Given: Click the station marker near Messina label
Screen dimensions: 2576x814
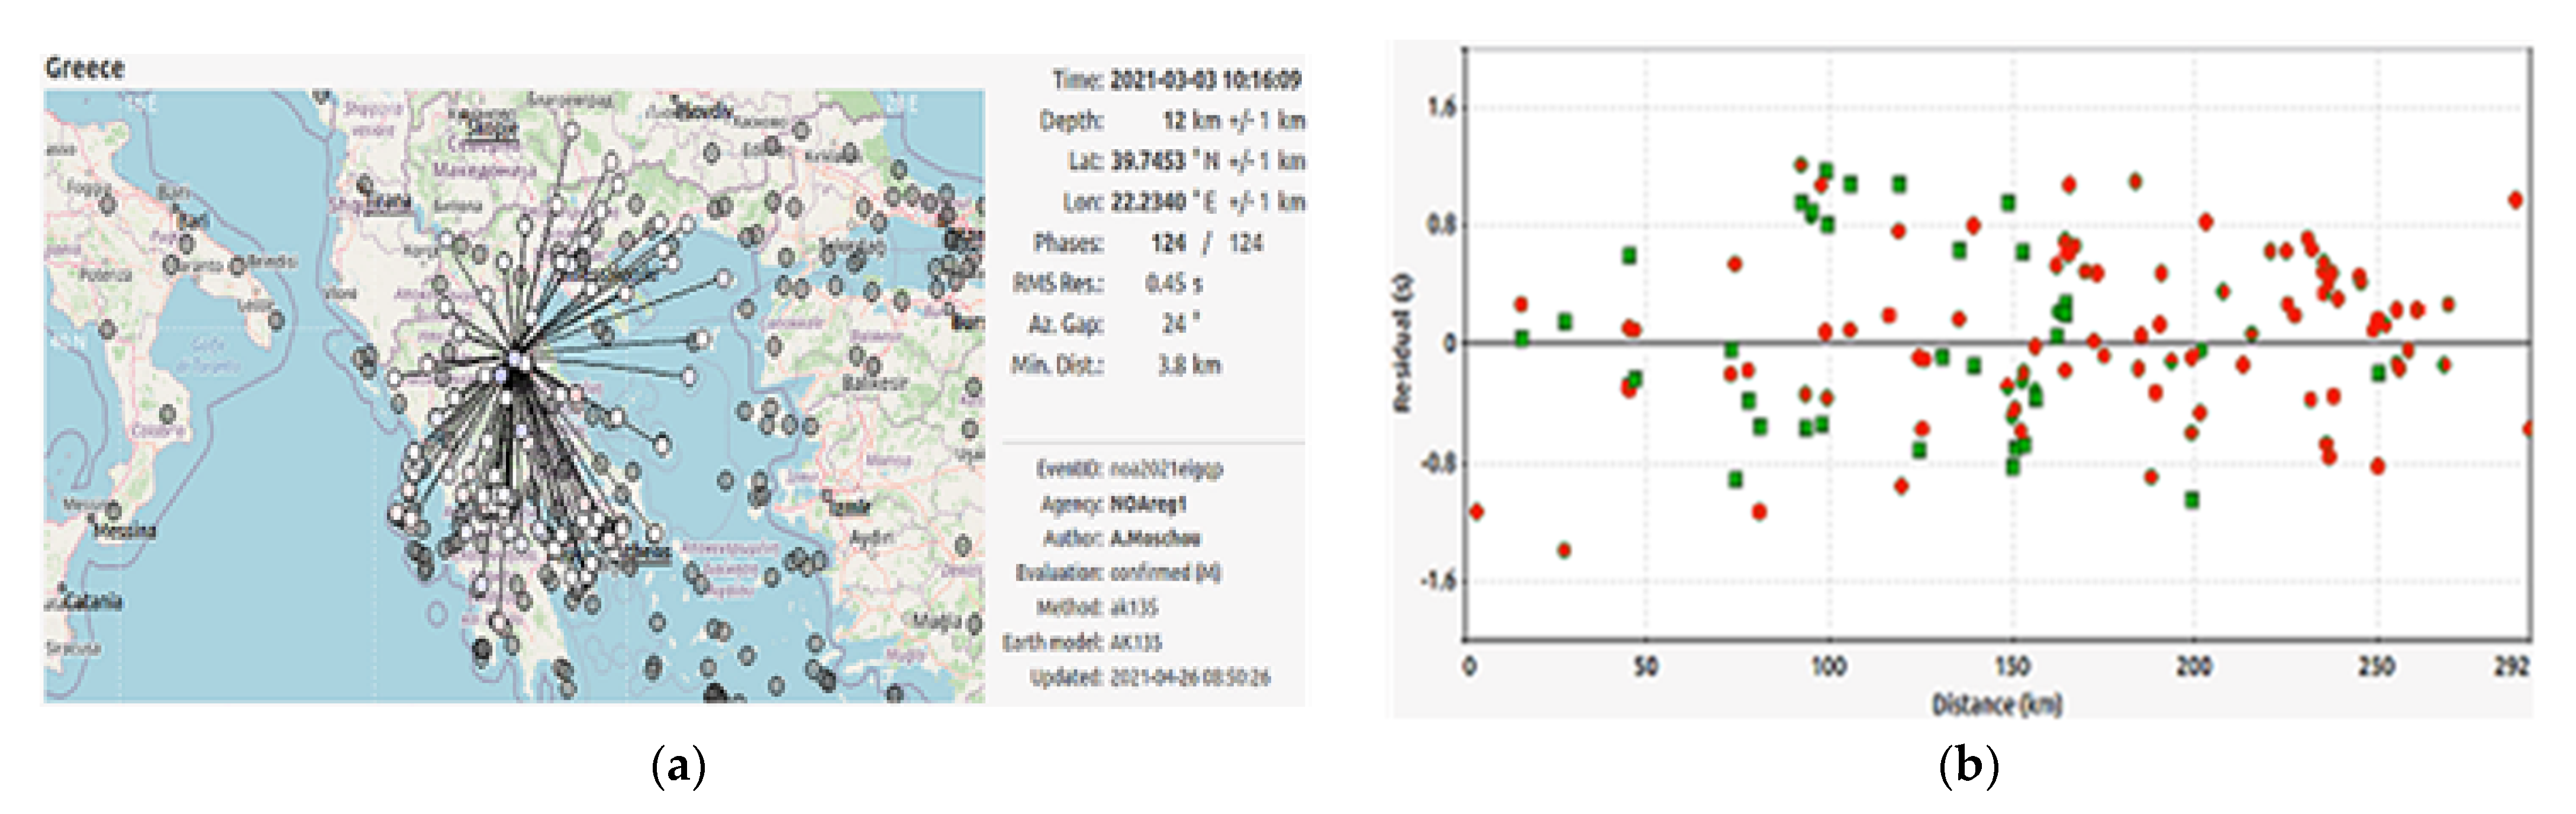Looking at the screenshot, I should pos(113,511).
